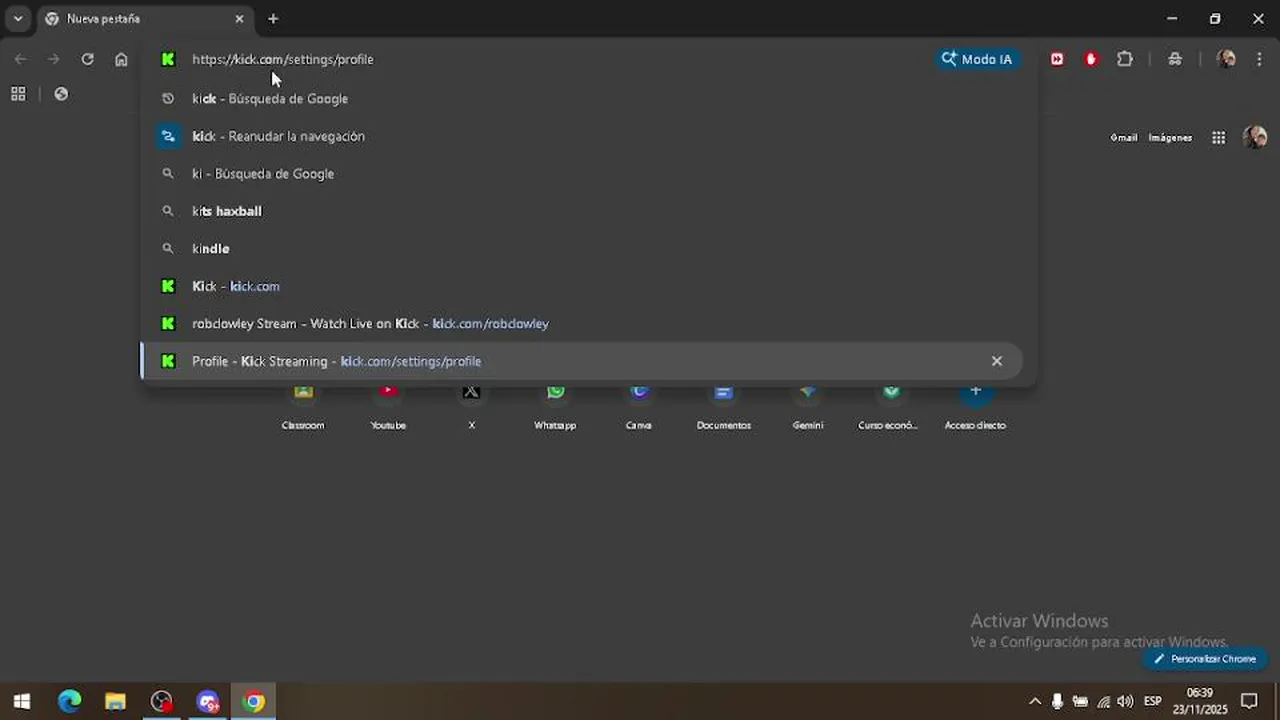Viewport: 1280px width, 720px height.
Task: Open the Chrome profile avatar in toolbar
Action: coord(1226,59)
